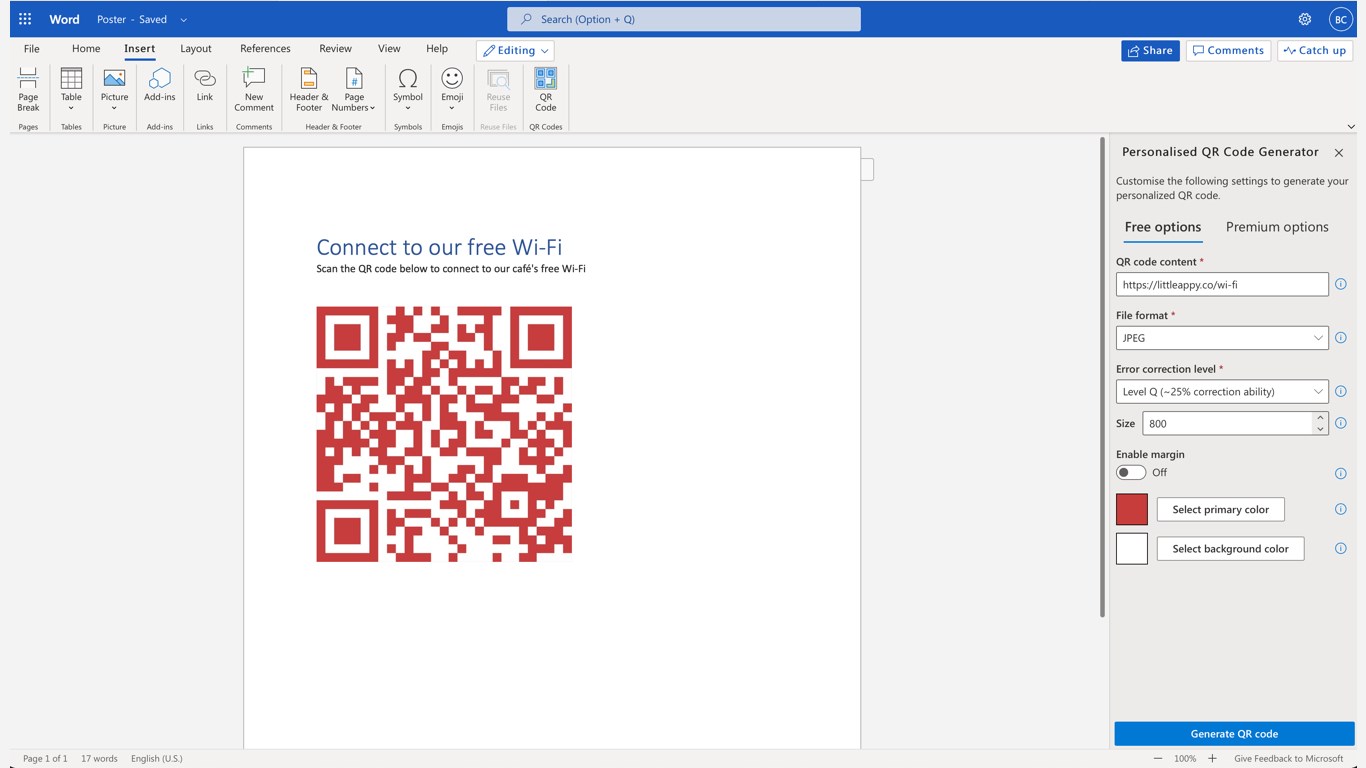Open the Emoji picker
This screenshot has height=768, width=1366.
click(x=452, y=90)
